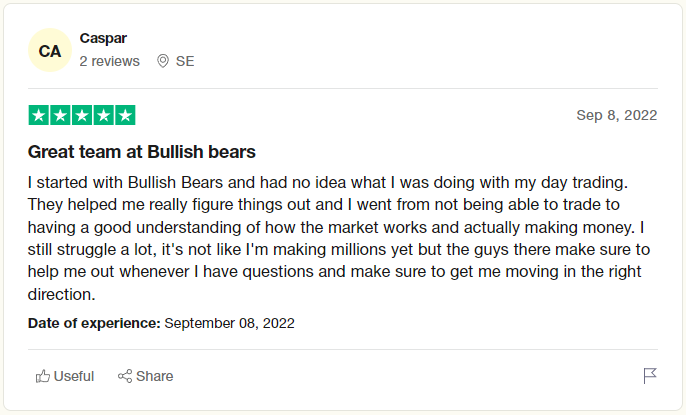The height and width of the screenshot is (415, 686).
Task: Click the location pin icon beside SE
Action: point(163,61)
